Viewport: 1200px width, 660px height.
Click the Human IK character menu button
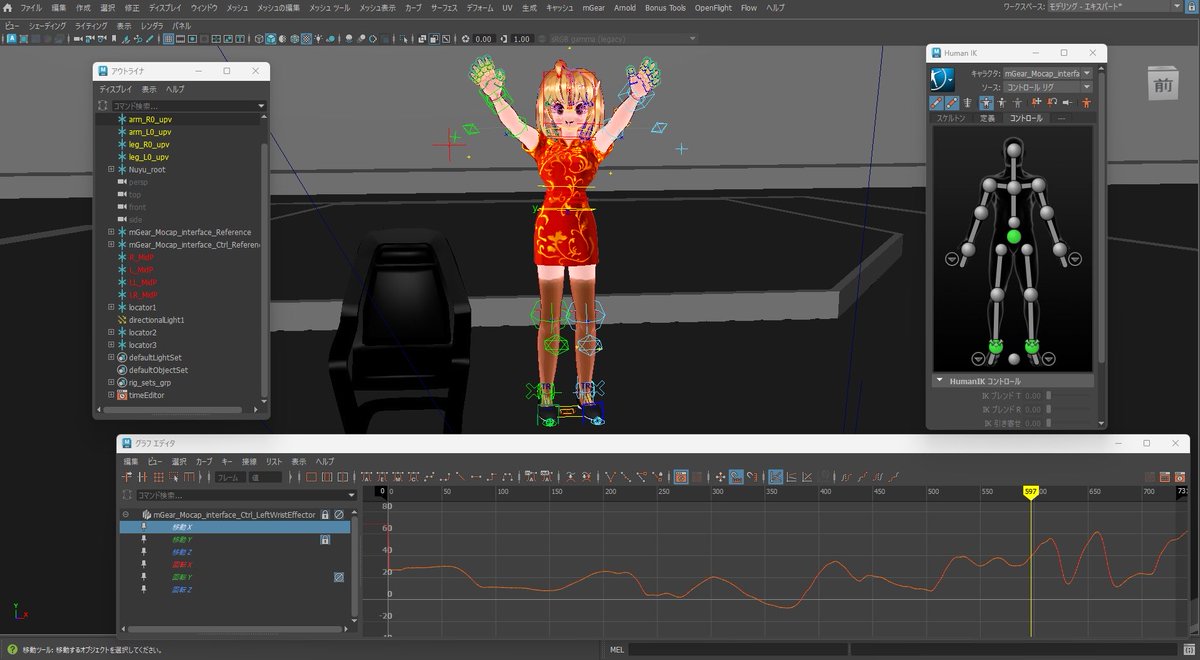tap(941, 79)
